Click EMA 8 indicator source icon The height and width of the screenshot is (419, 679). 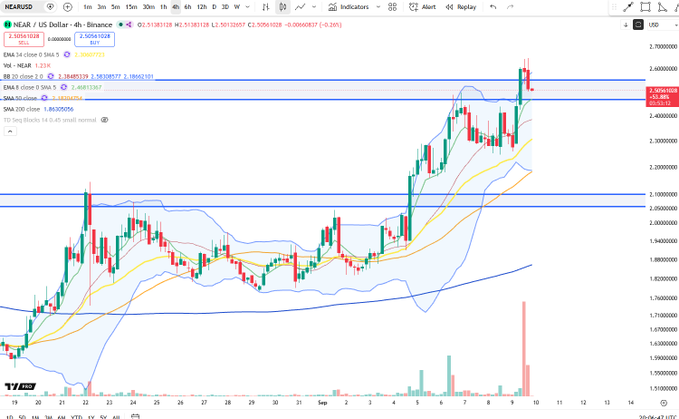64,87
